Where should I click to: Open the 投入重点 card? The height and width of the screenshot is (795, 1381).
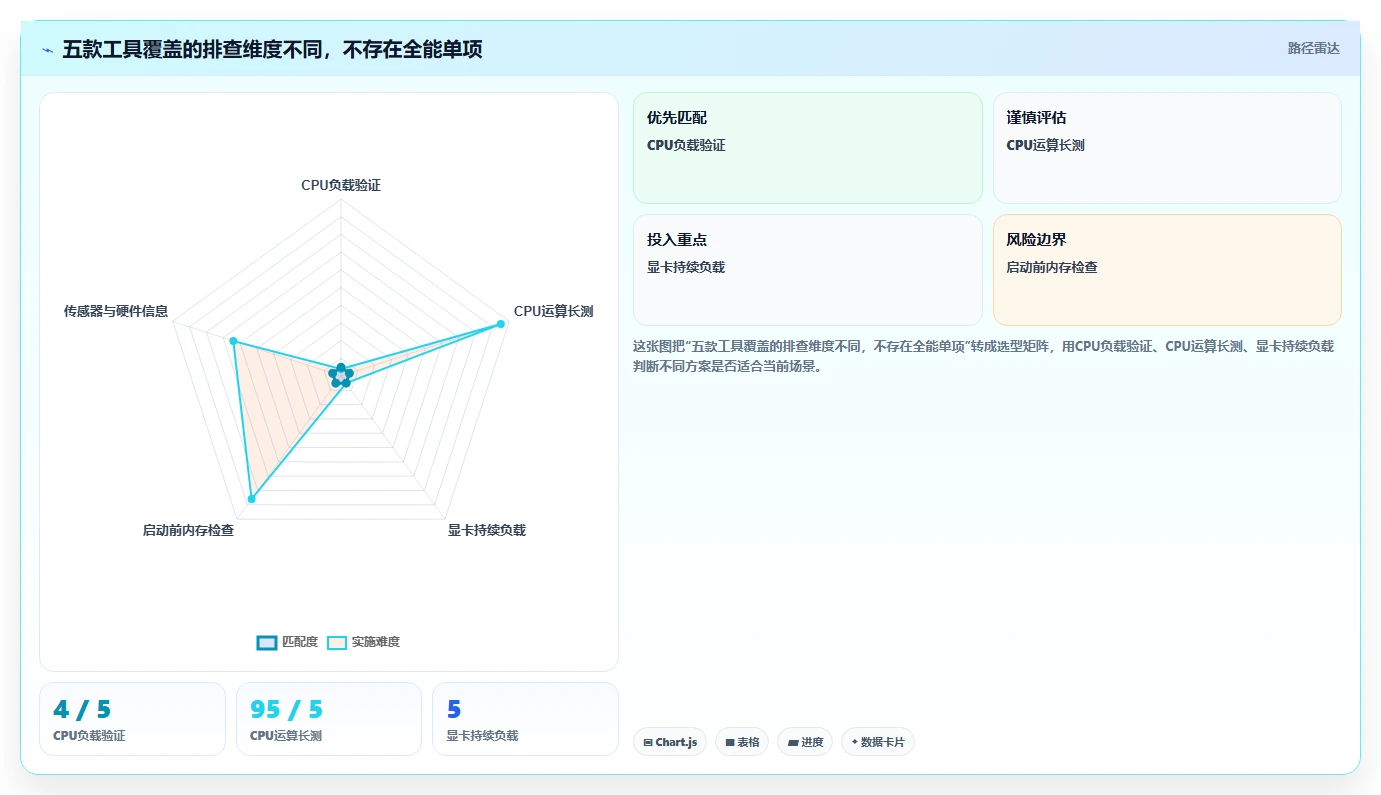click(808, 270)
